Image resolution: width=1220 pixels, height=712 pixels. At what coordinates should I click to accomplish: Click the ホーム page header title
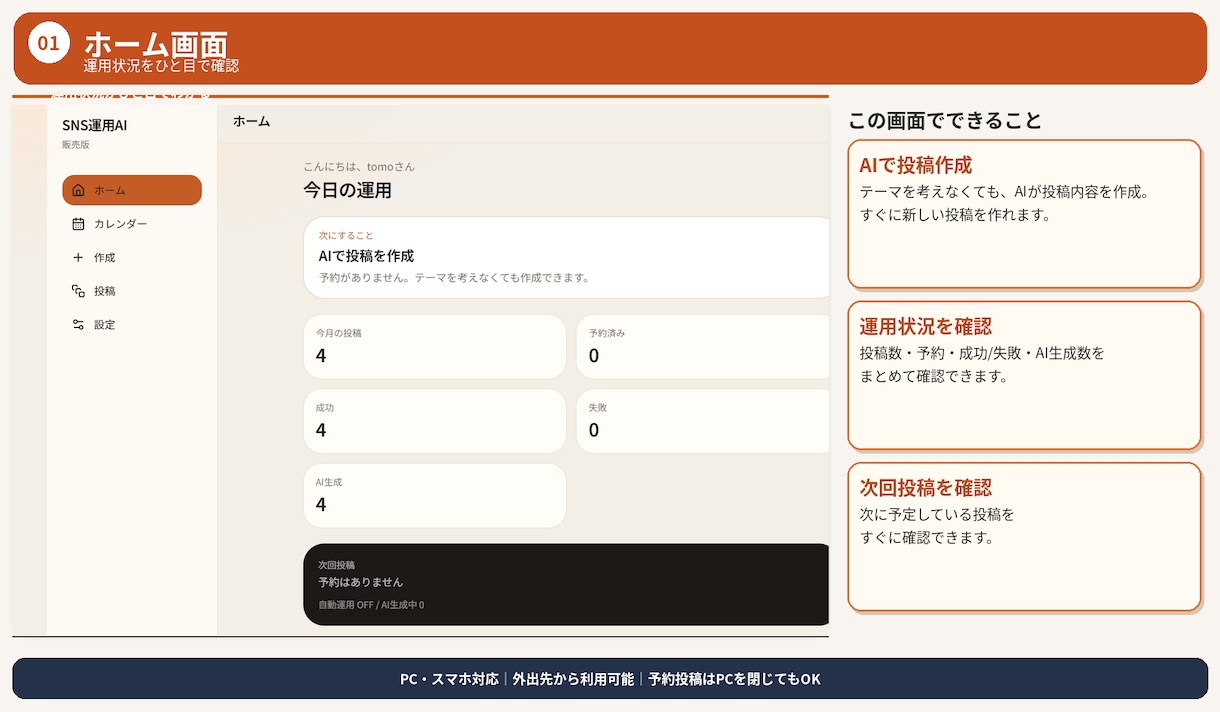coord(251,121)
